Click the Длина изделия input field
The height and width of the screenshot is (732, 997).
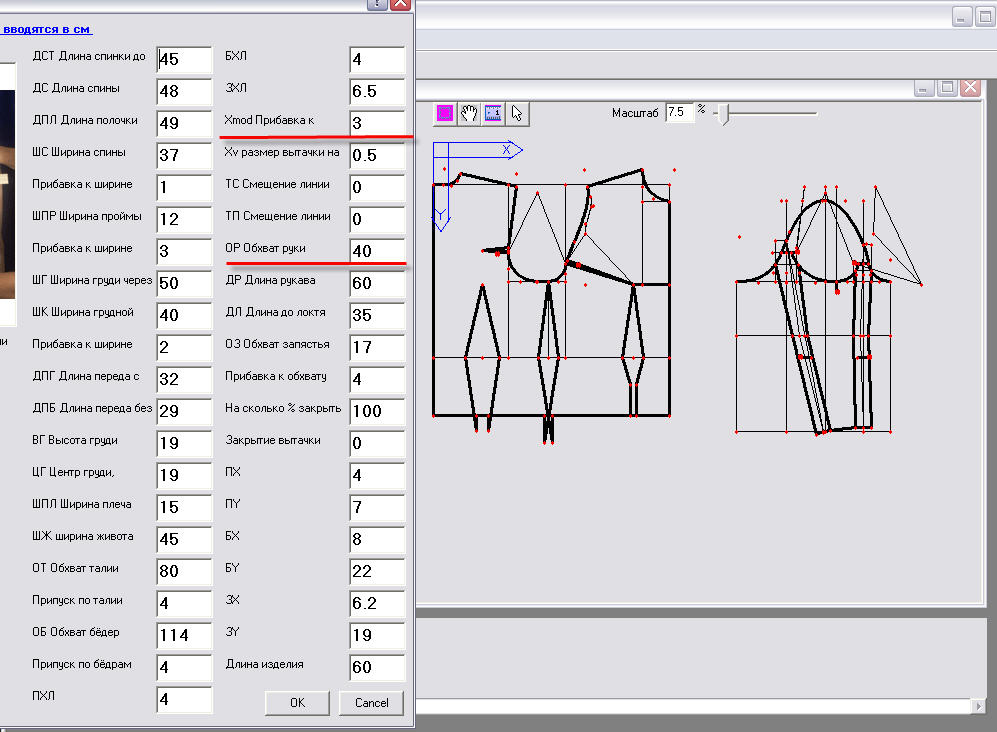(x=377, y=667)
